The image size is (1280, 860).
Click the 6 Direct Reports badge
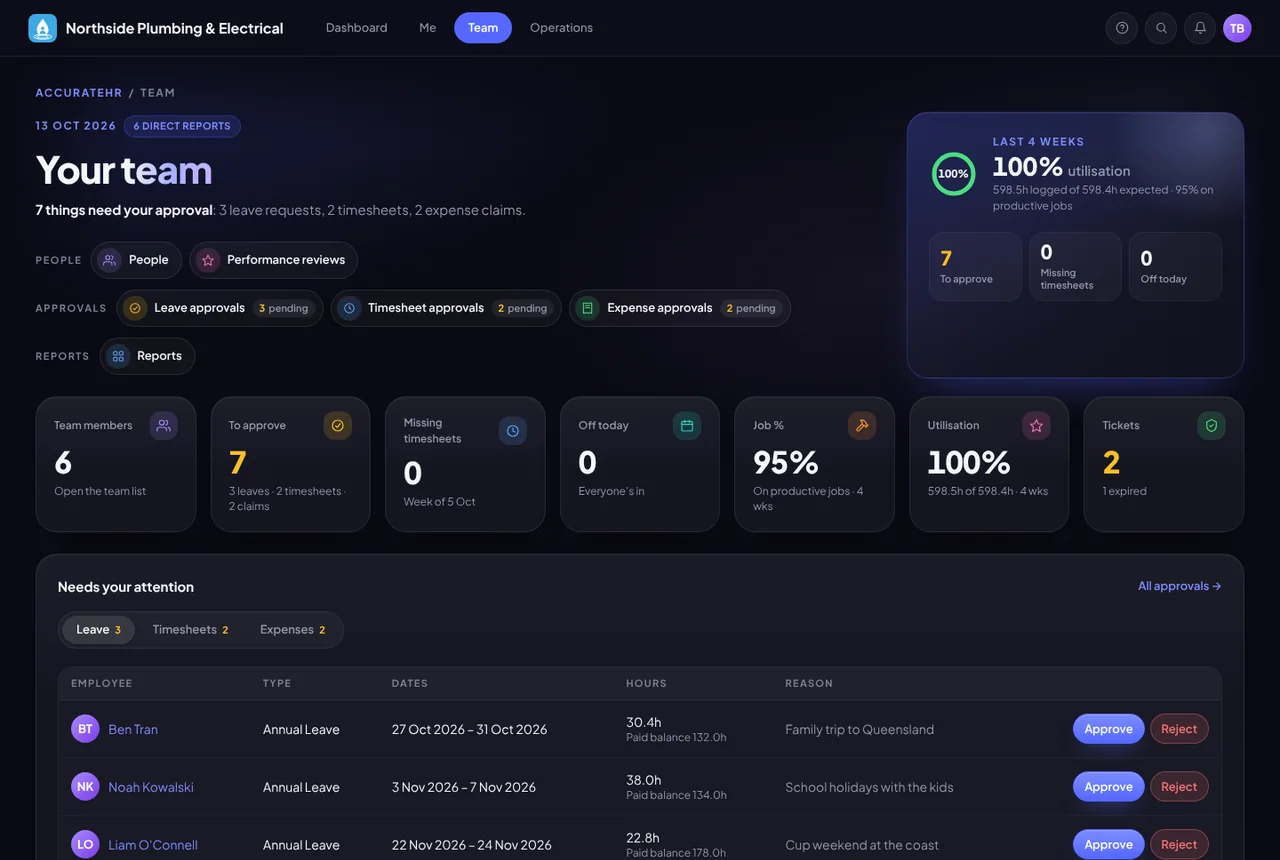[182, 126]
